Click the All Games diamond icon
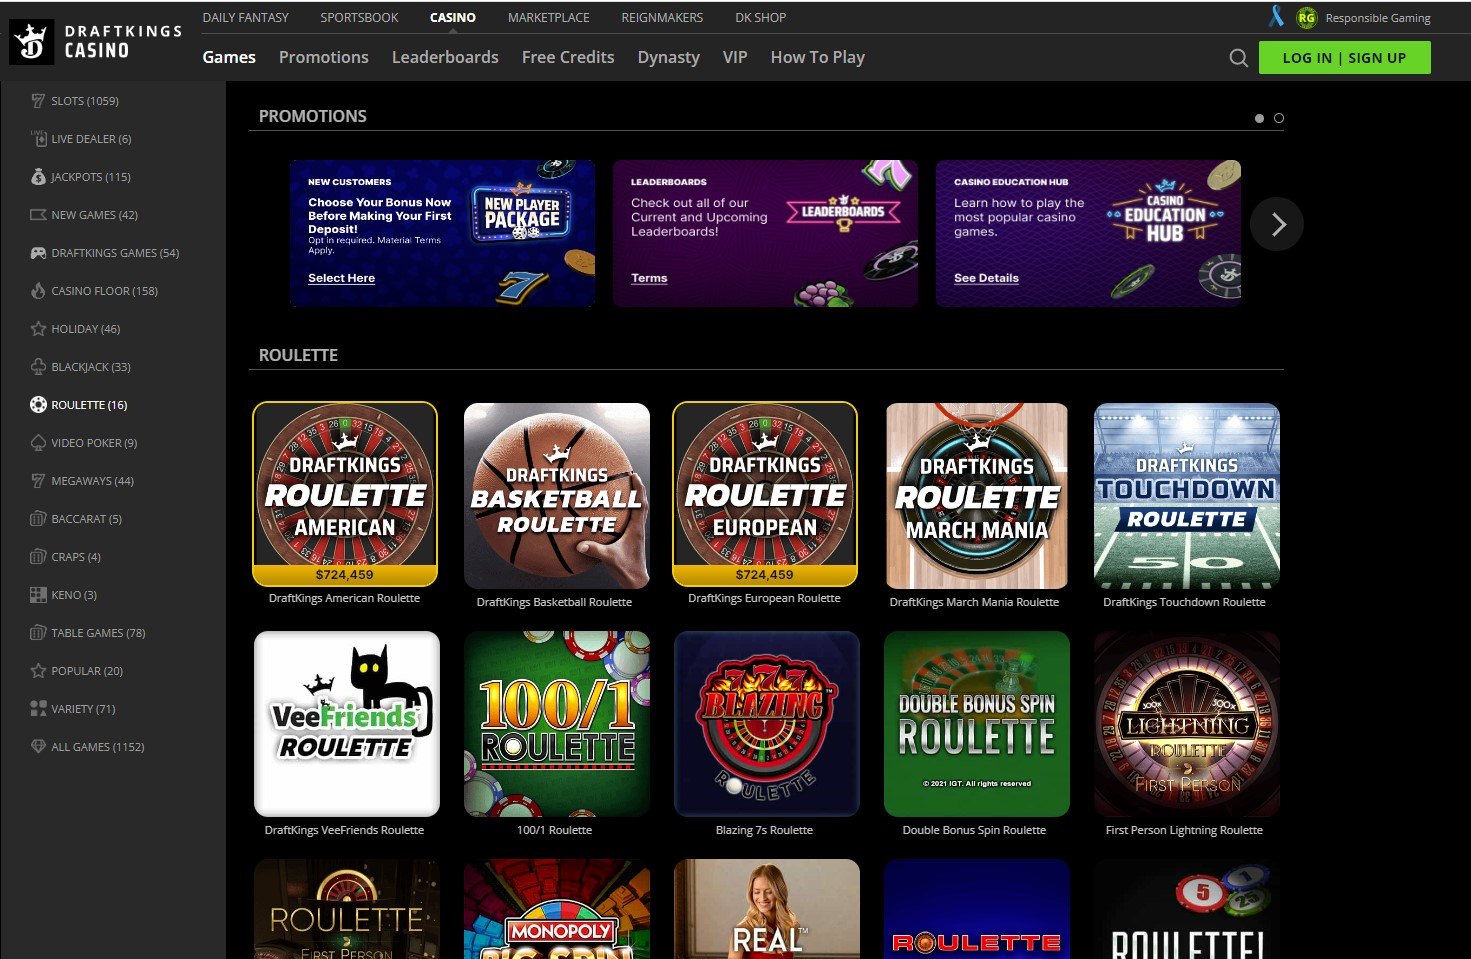1471x959 pixels. [38, 747]
